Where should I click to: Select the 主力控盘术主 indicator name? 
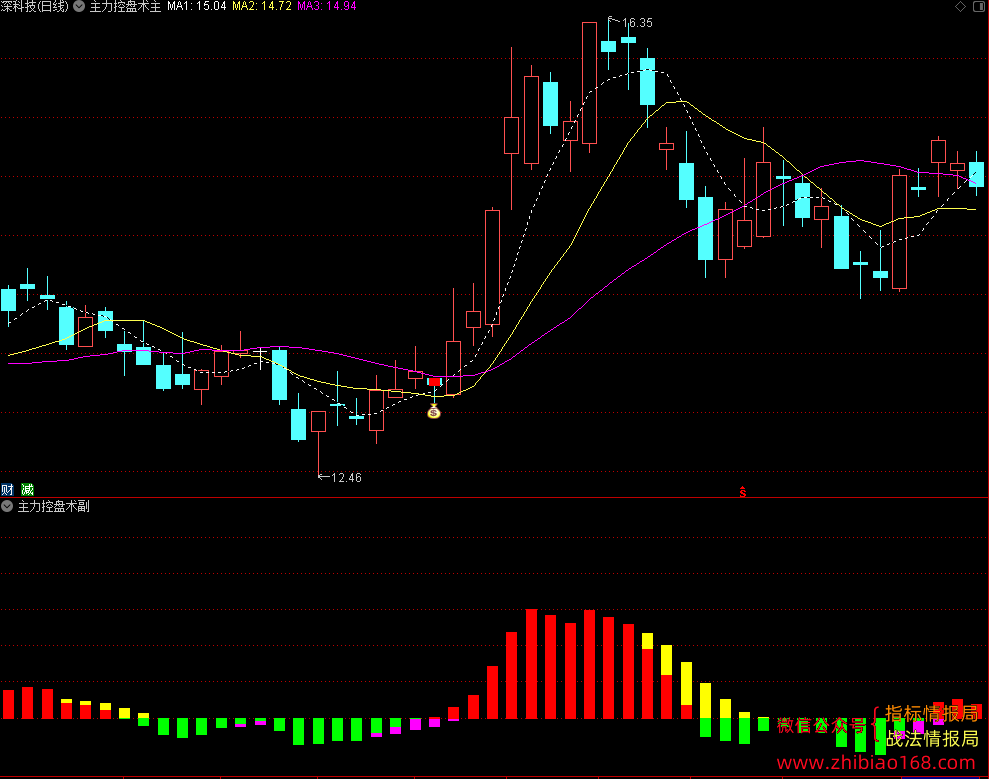126,6
